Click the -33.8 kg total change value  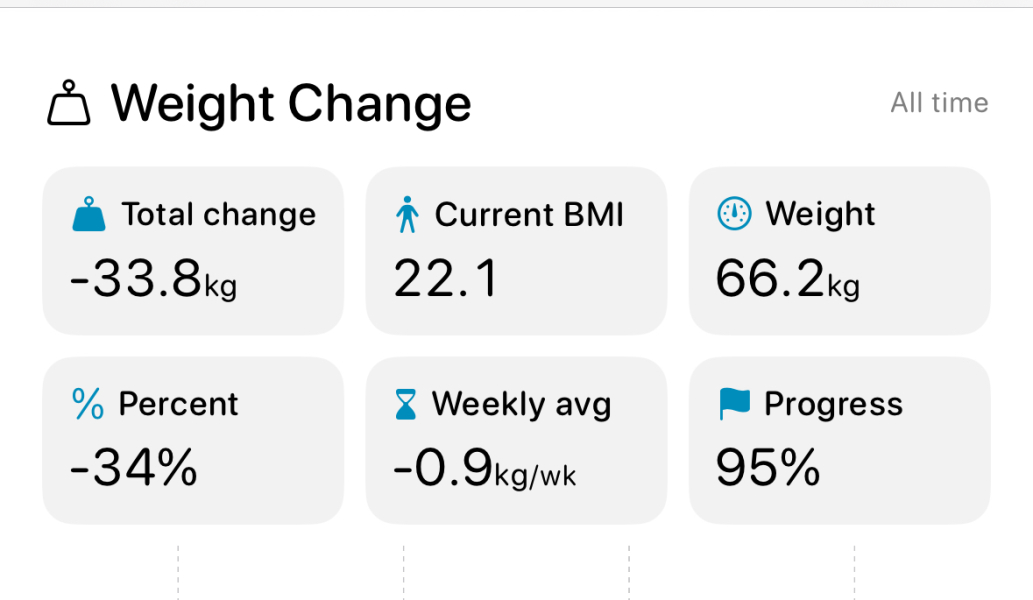153,280
